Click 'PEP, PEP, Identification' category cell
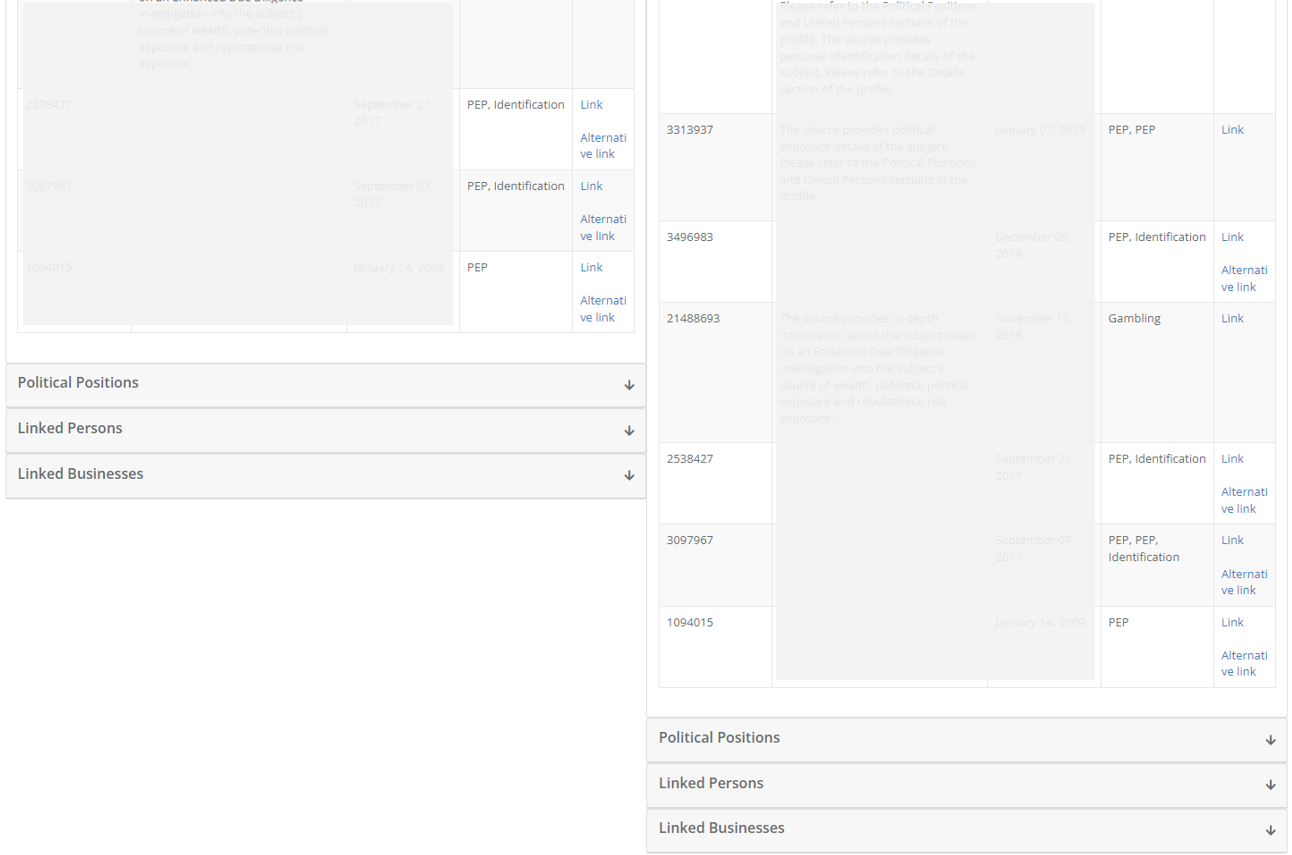Viewport: 1292px width, 855px height. 1157,565
